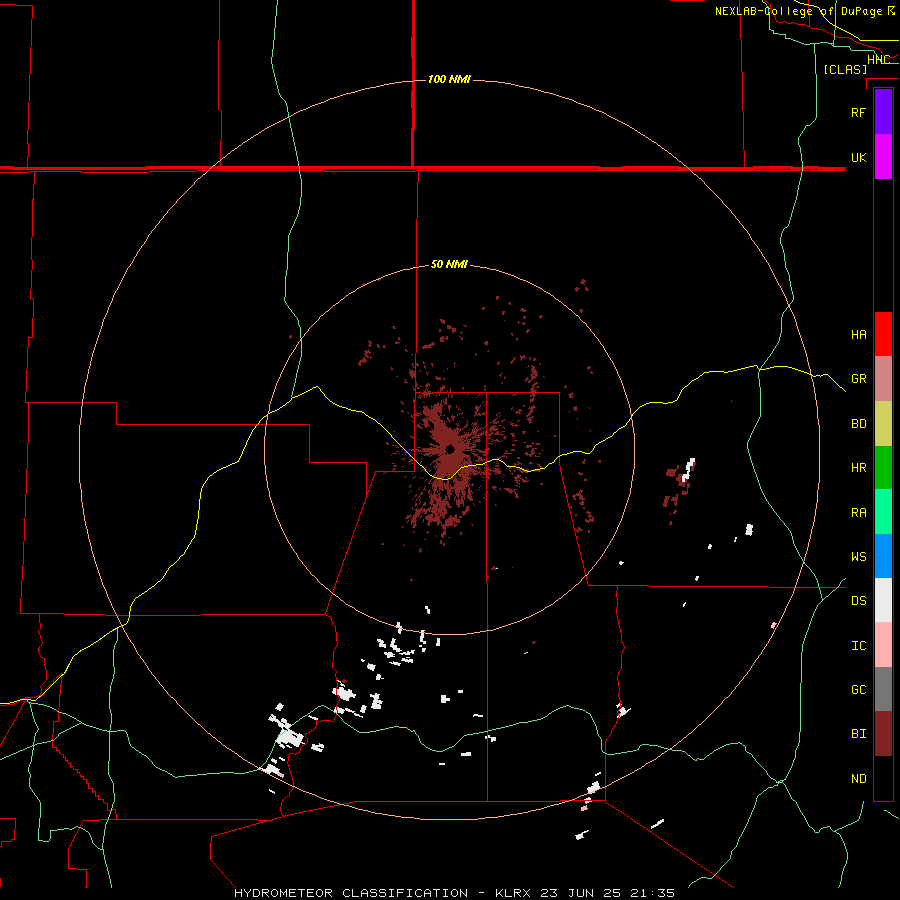The width and height of the screenshot is (900, 900).
Task: Select the IC light pink legend swatch
Action: coord(883,645)
